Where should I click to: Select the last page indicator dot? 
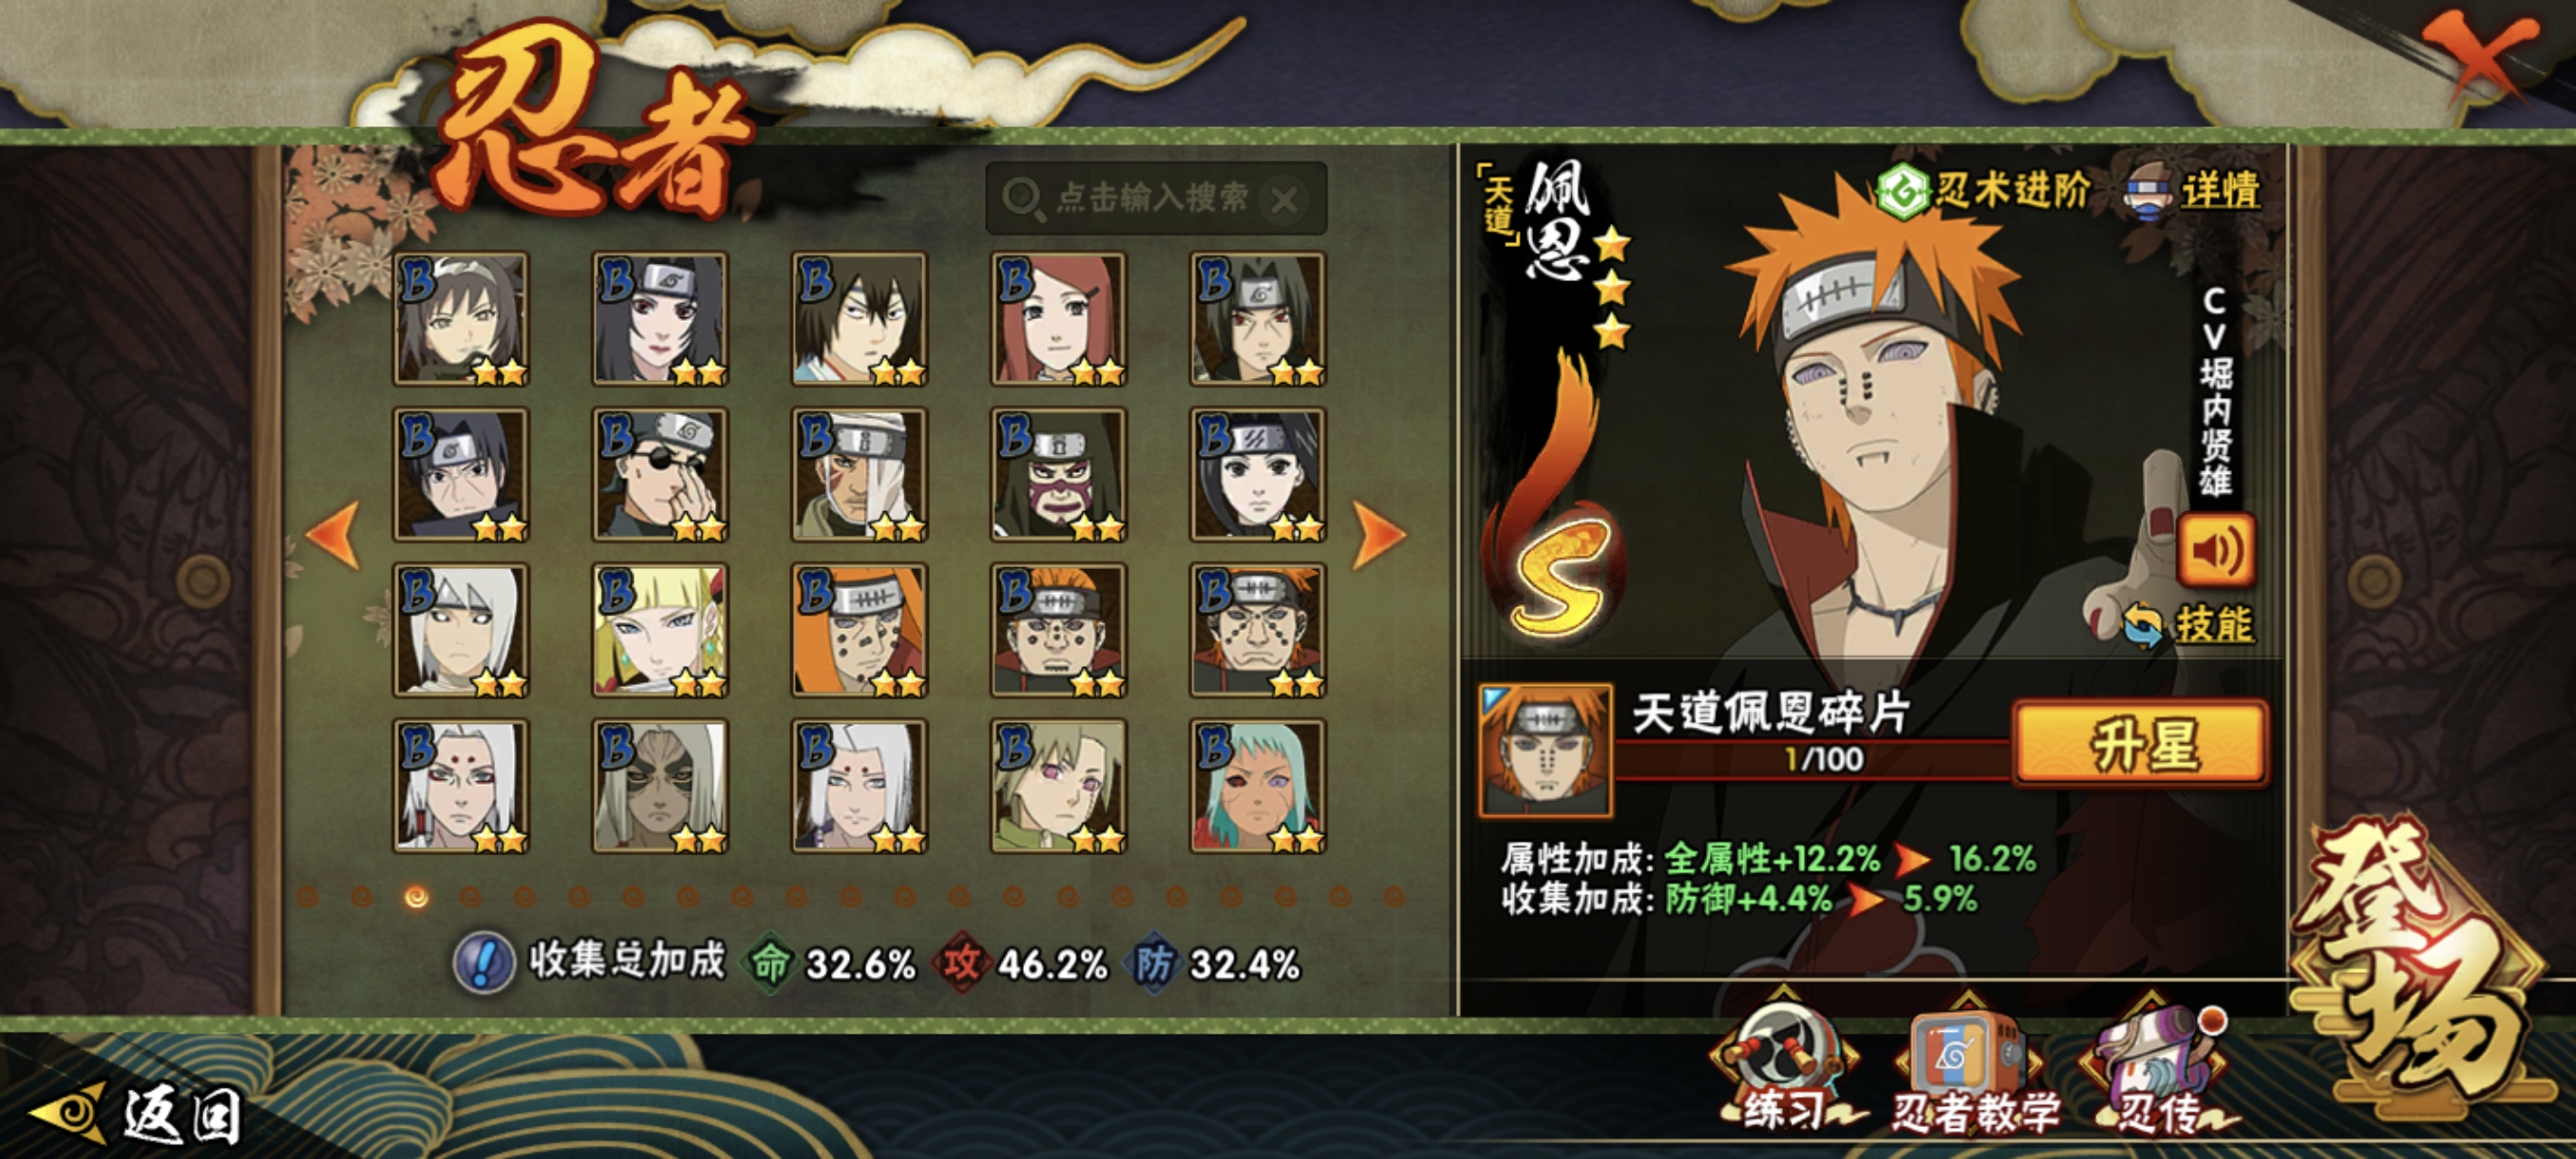point(1393,897)
